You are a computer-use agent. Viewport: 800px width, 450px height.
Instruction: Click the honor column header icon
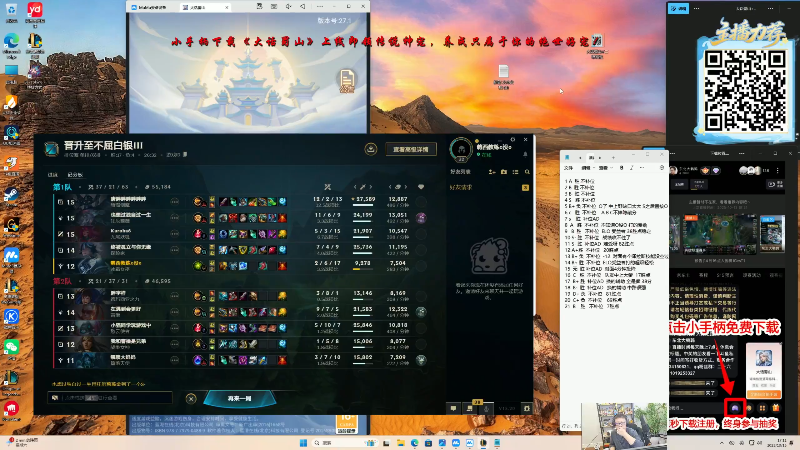[x=421, y=187]
